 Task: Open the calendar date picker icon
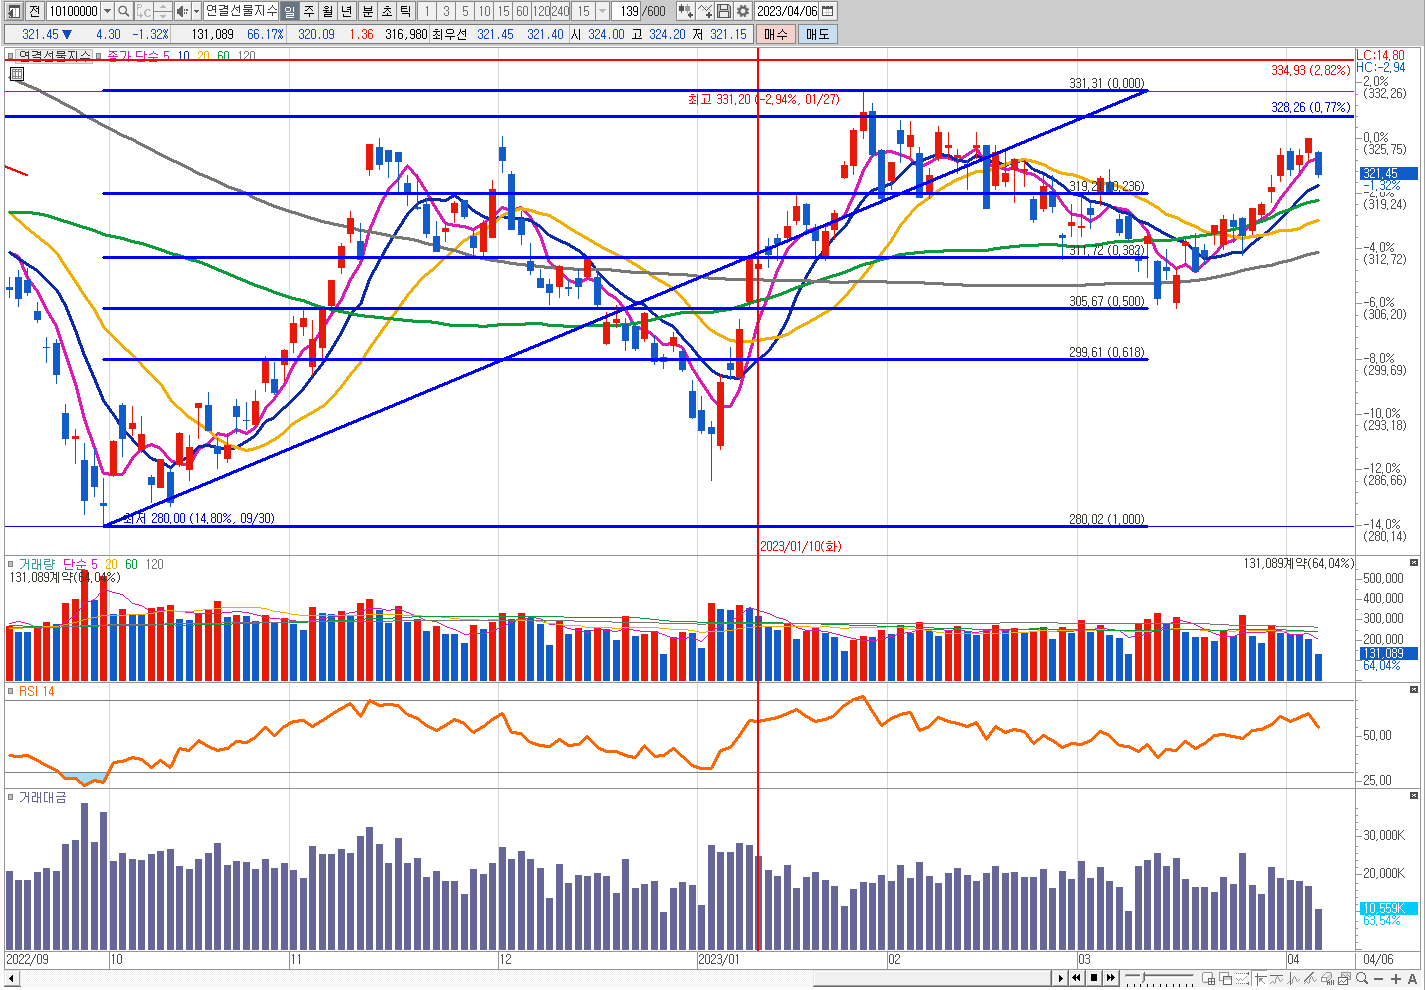[x=828, y=11]
